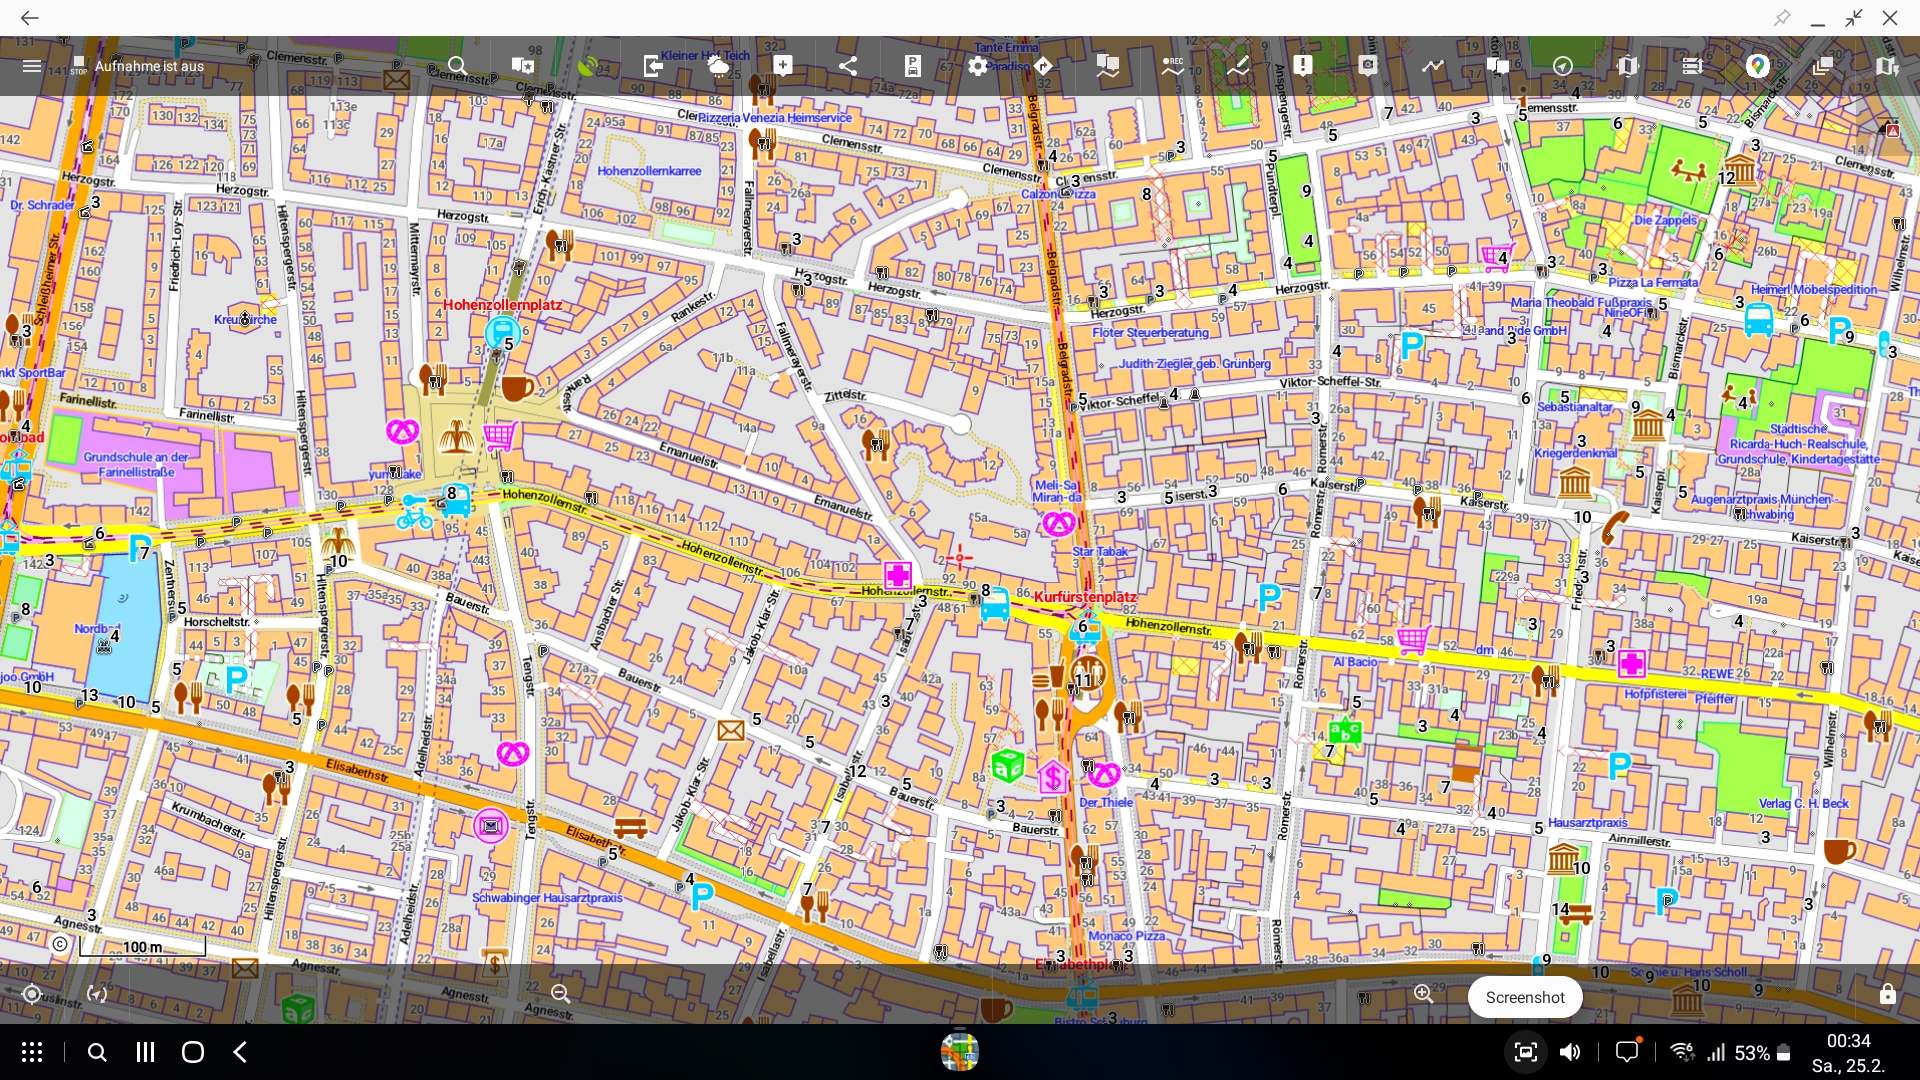Open the map manager icon

tap(1627, 66)
